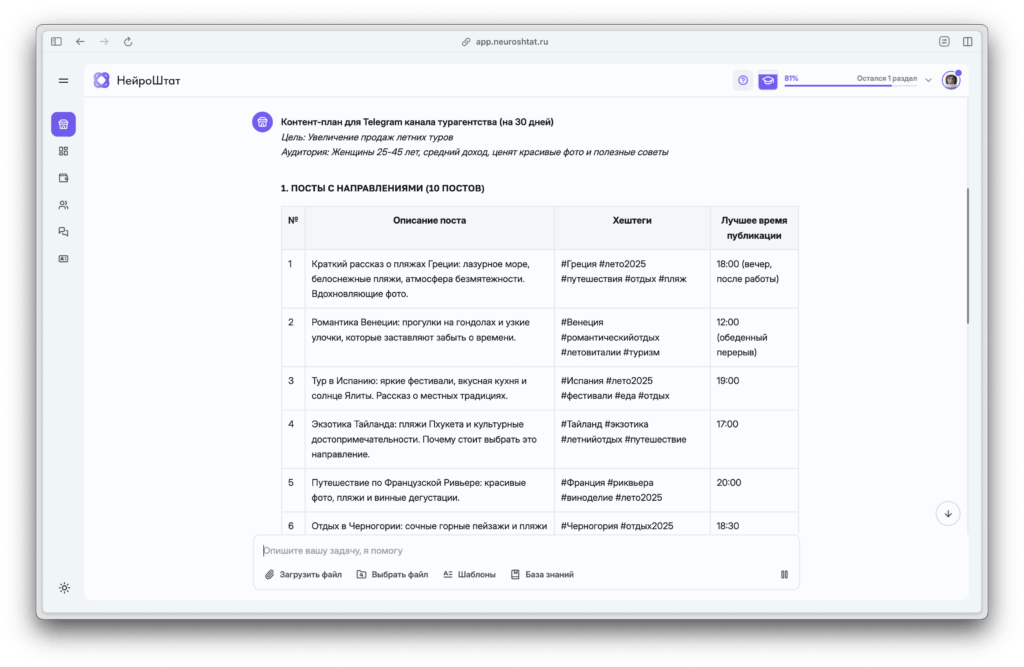Click the '17:00' time cell

pos(754,439)
